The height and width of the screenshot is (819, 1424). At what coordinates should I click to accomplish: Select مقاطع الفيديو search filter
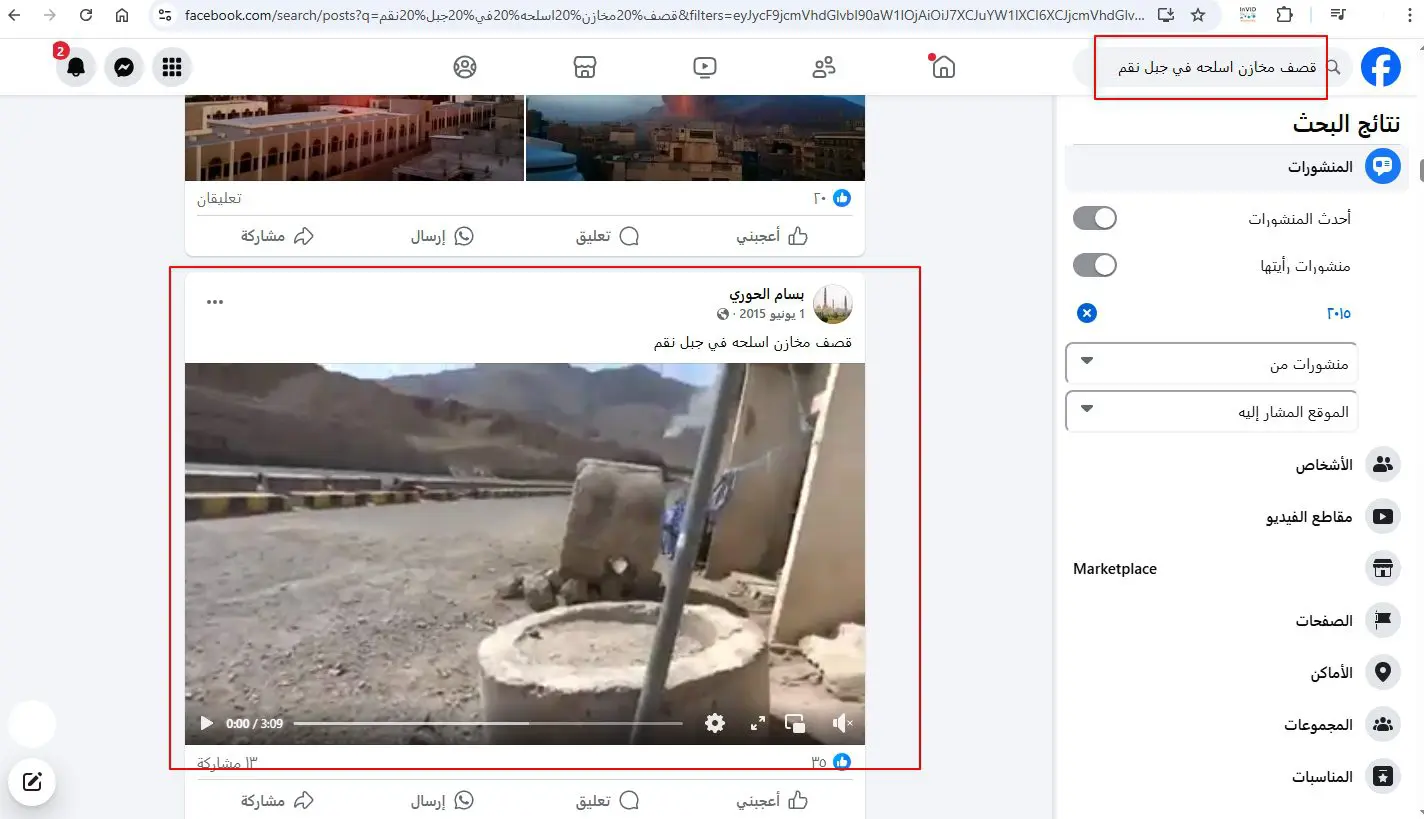1237,517
